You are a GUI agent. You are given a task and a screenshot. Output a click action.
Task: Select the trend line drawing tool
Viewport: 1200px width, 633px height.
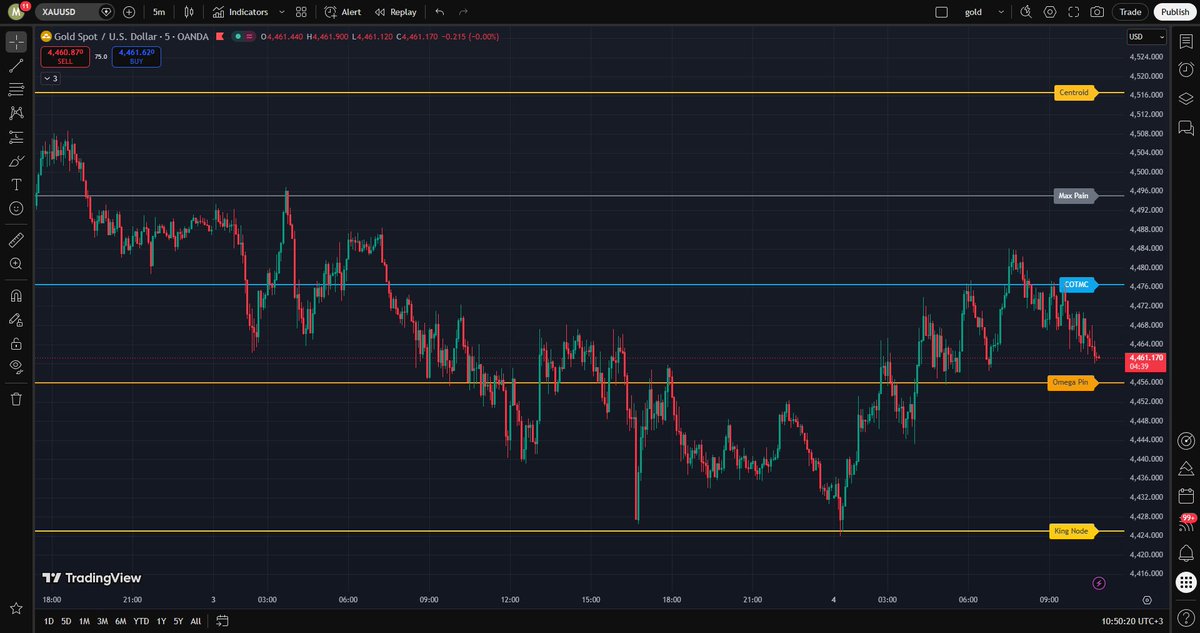(16, 66)
